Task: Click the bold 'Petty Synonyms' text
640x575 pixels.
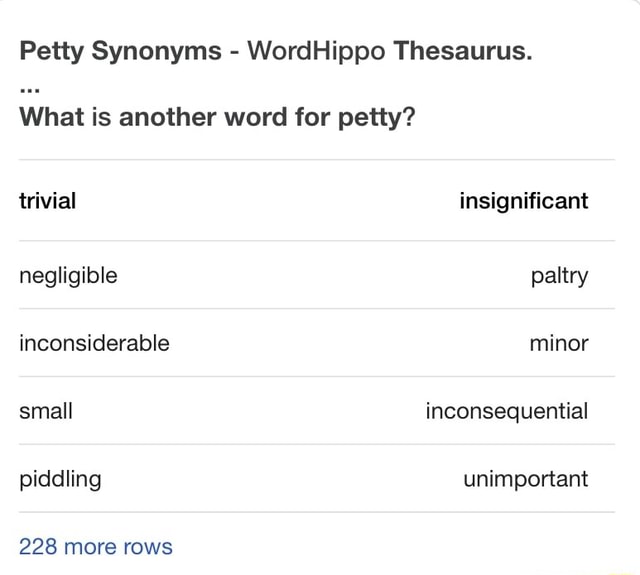Action: click(121, 51)
